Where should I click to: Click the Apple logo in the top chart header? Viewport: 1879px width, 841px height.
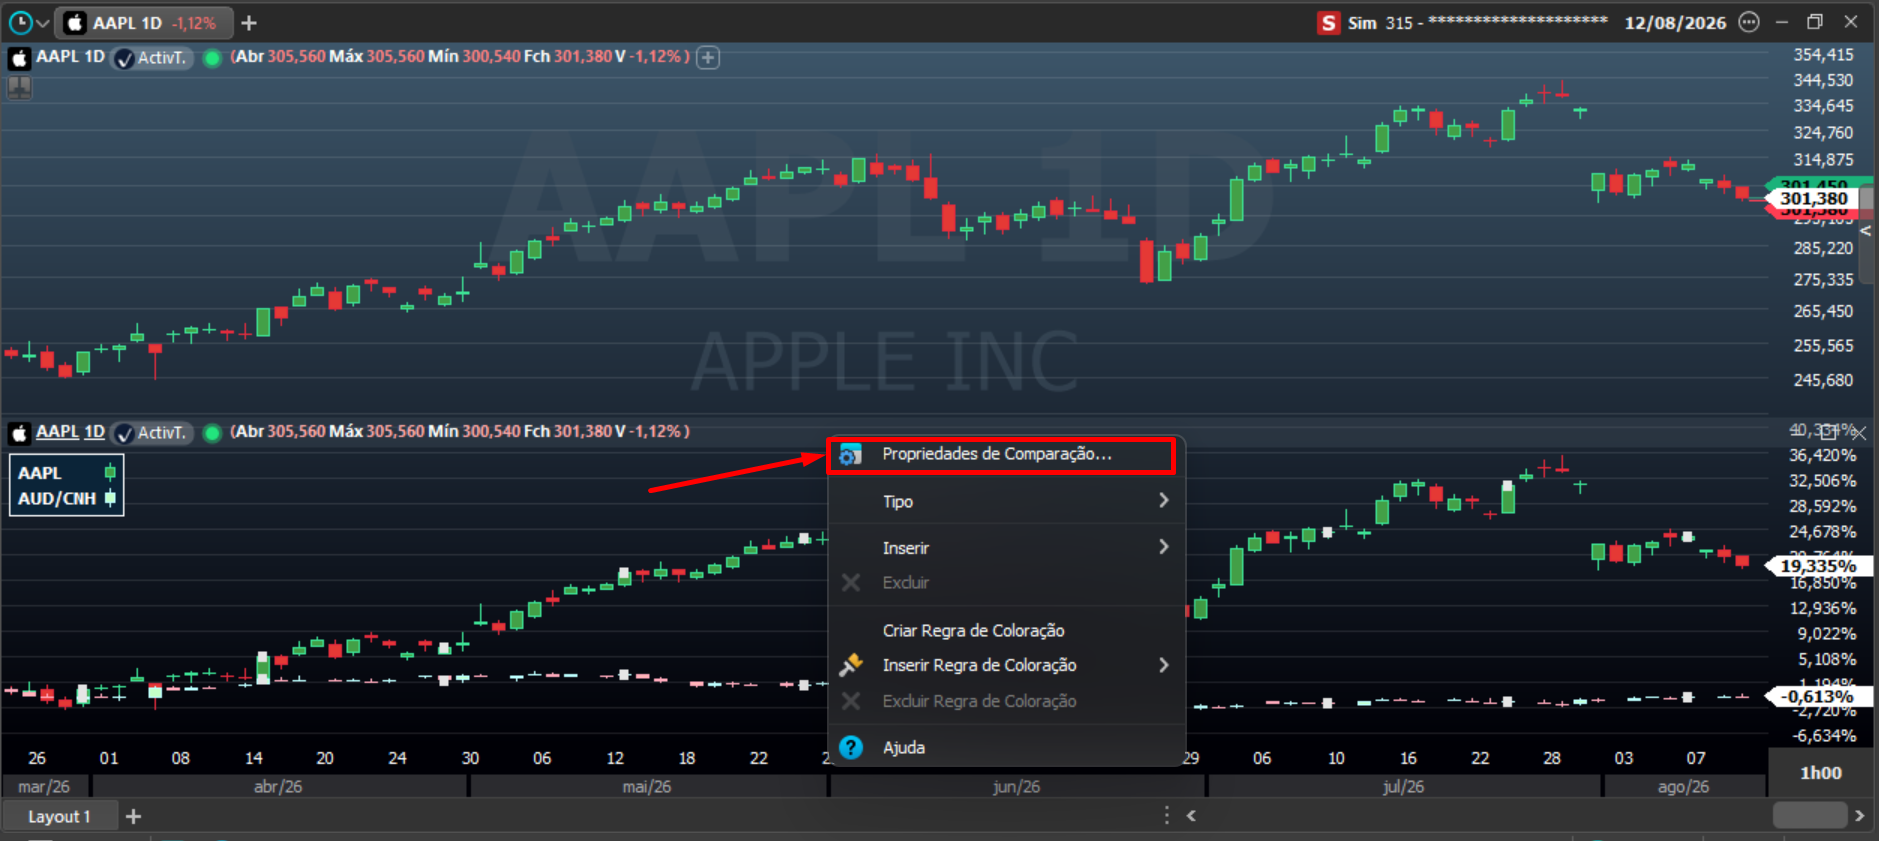(19, 57)
